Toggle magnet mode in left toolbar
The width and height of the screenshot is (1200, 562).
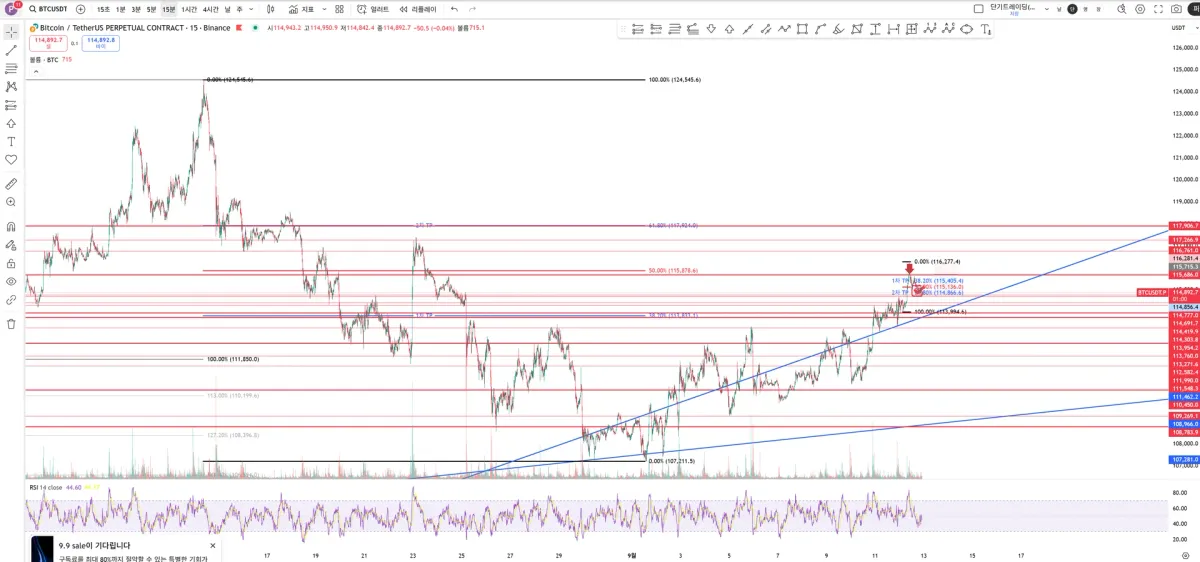pos(11,227)
